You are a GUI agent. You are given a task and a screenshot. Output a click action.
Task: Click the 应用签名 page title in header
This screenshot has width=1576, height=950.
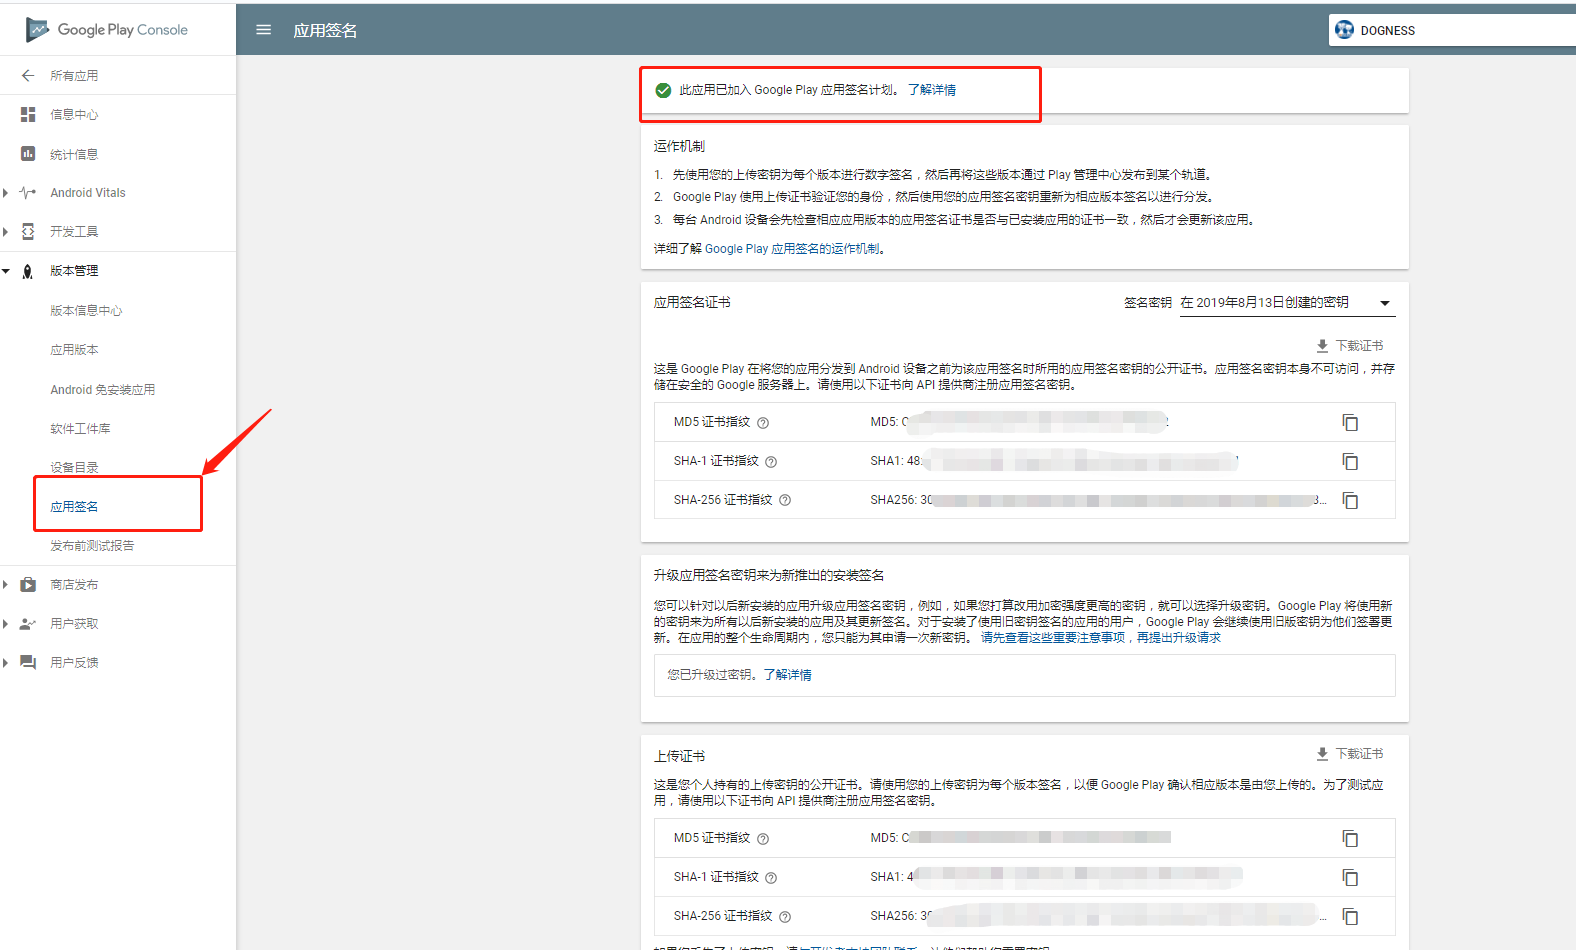[325, 31]
